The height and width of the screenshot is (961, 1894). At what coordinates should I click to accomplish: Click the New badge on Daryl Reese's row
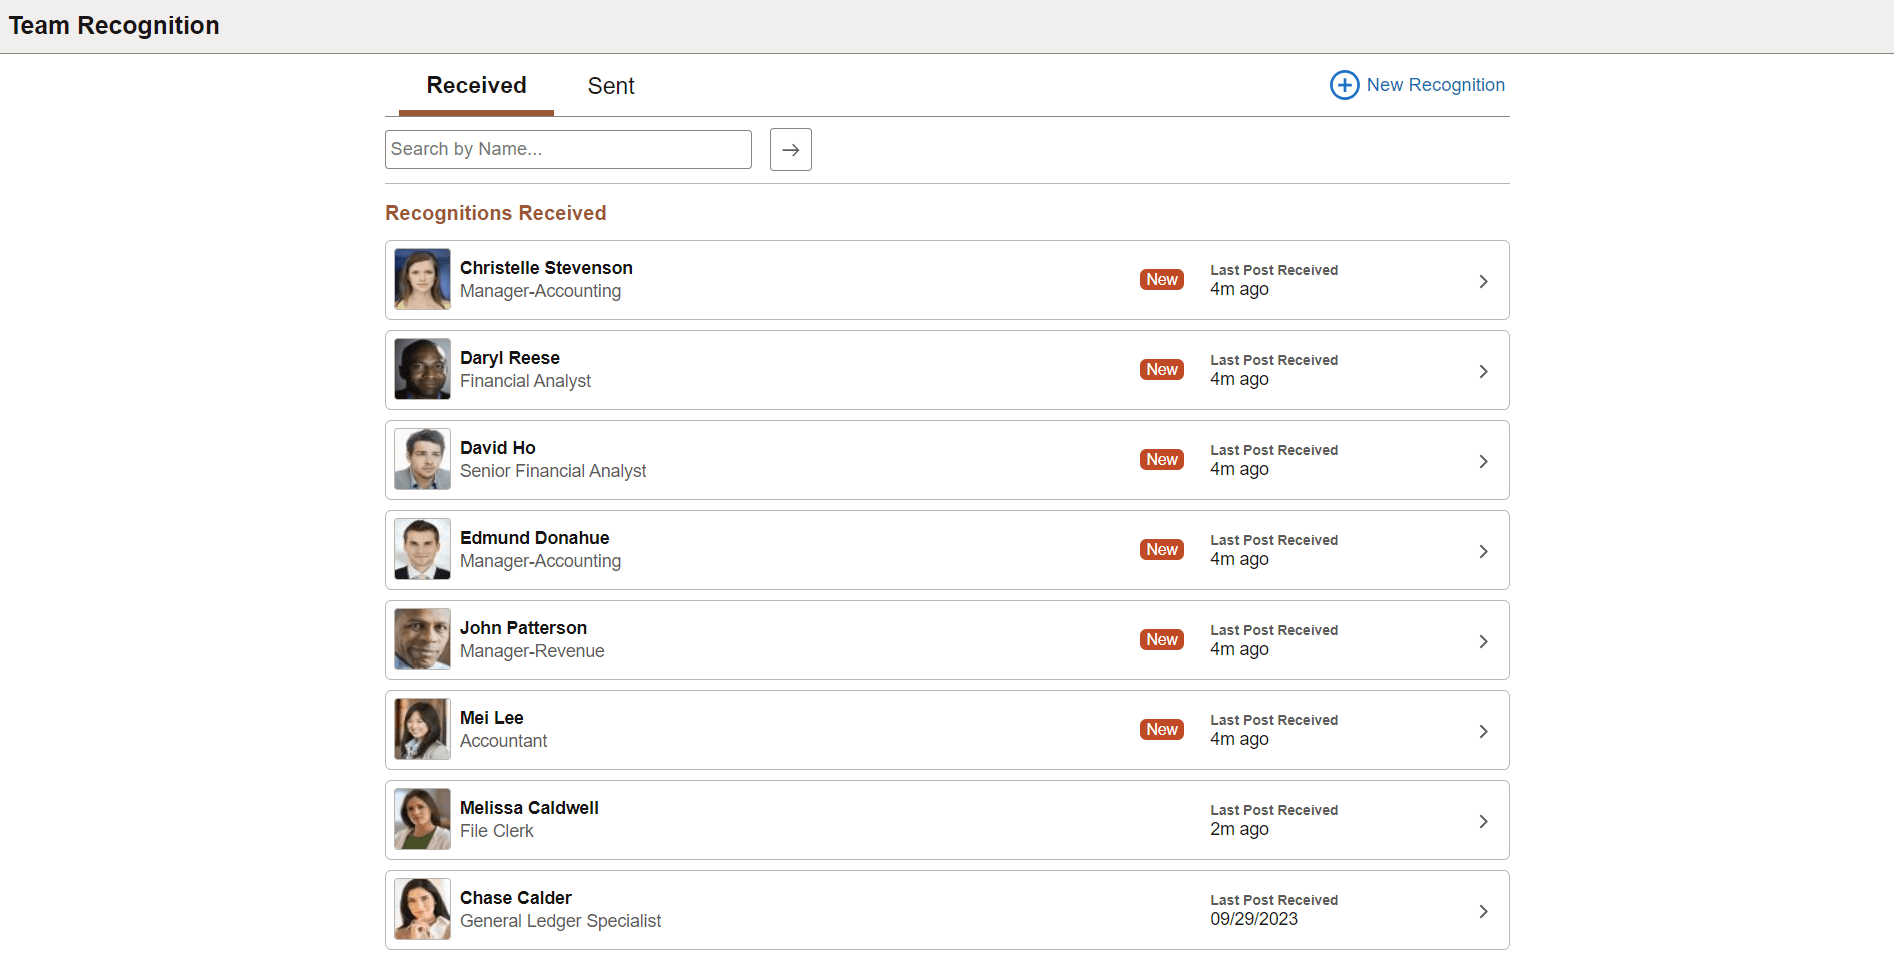[1160, 369]
